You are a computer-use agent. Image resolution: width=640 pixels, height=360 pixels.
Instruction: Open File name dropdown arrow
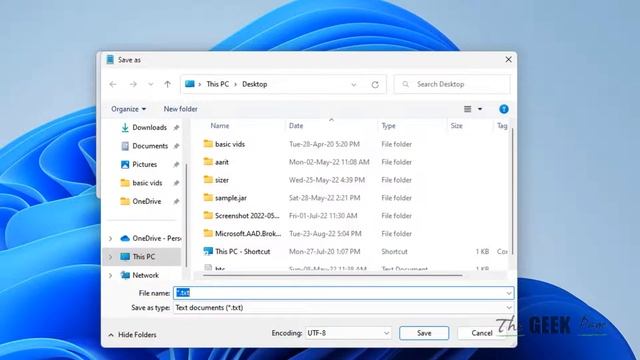509,293
